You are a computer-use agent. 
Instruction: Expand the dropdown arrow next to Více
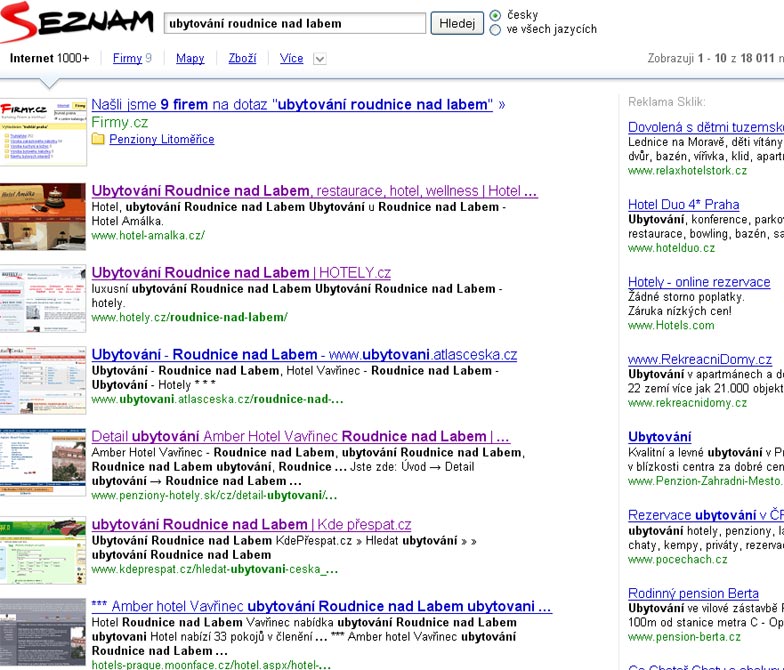click(x=320, y=59)
